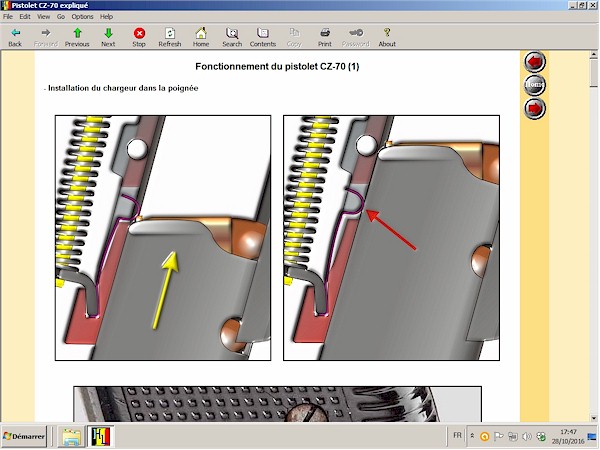Viewport: 600px width, 450px height.
Task: Click the Démarrer start button
Action: click(x=24, y=436)
